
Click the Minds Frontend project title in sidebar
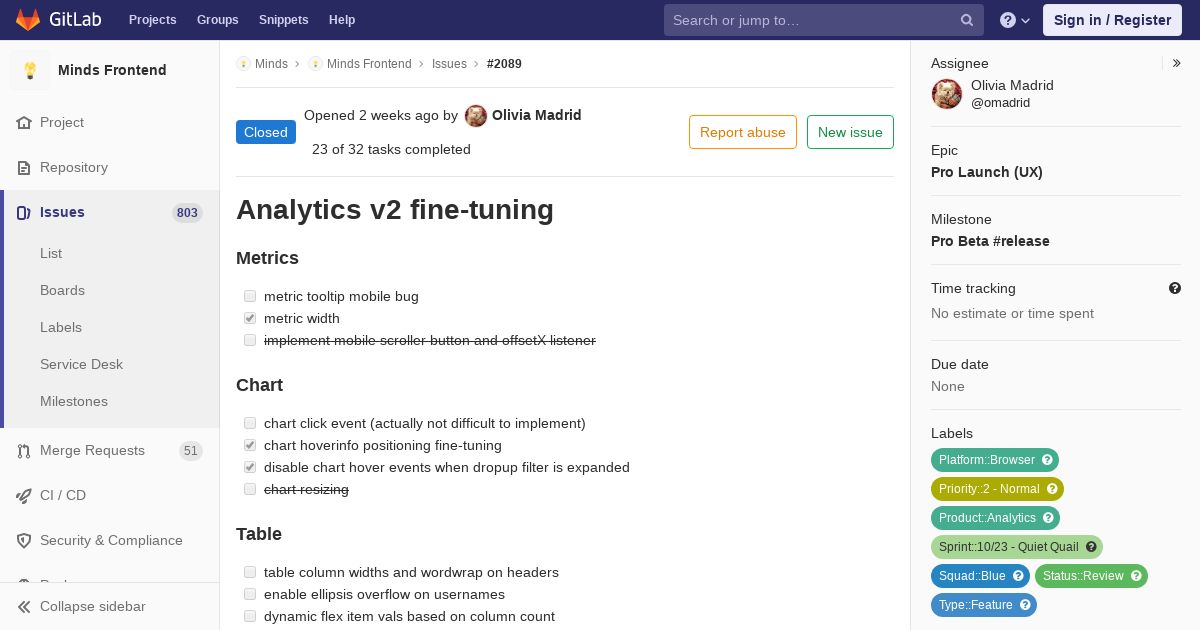pos(112,70)
